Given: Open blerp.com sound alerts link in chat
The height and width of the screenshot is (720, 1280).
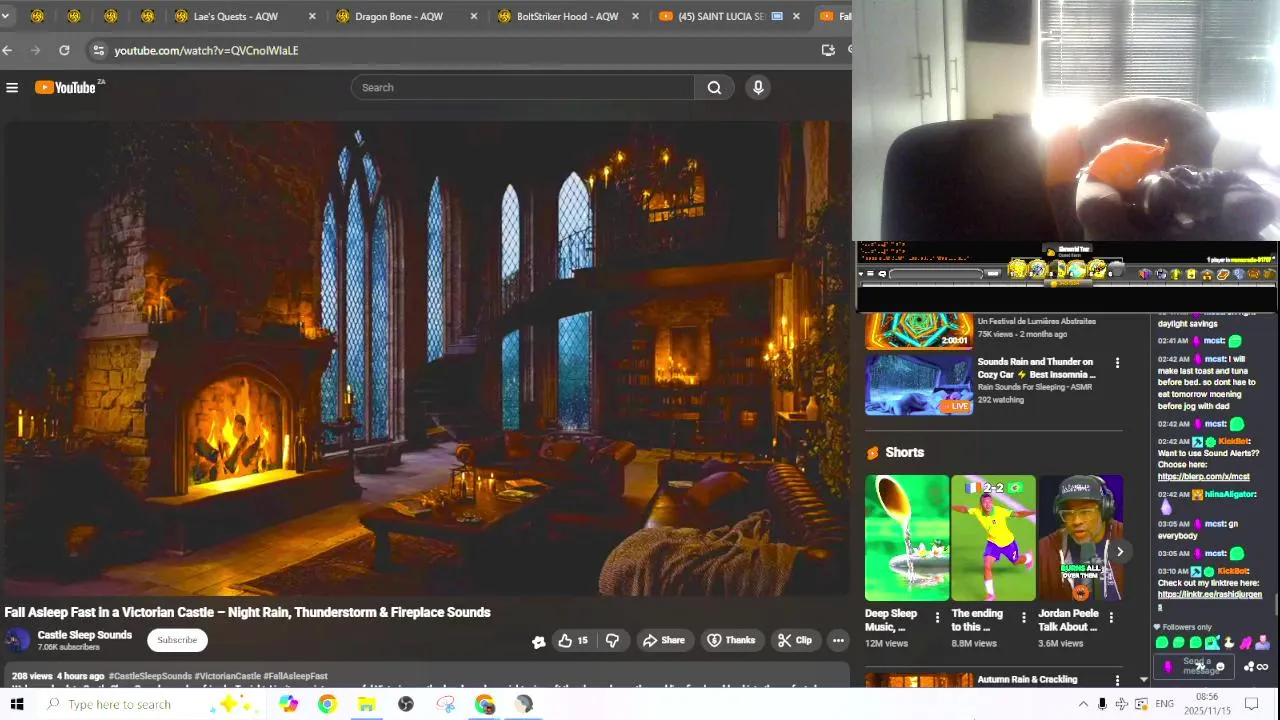Looking at the screenshot, I should coord(1204,477).
